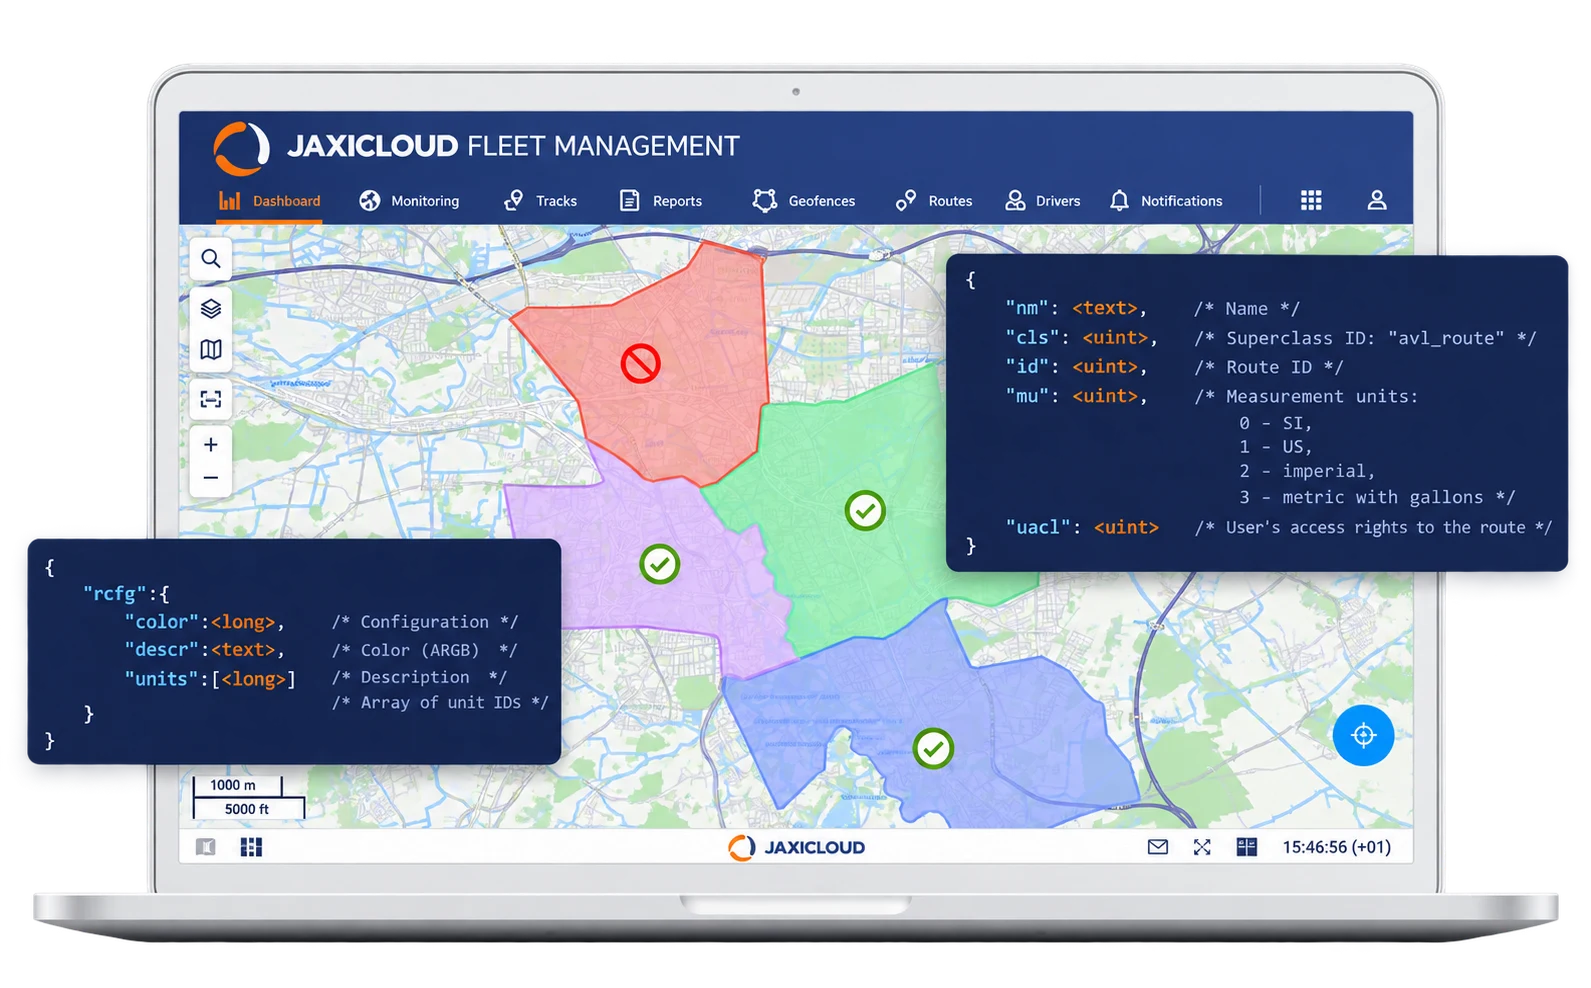This screenshot has width=1591, height=988.
Task: Click the "nm" key in the code panel
Action: point(1027,308)
